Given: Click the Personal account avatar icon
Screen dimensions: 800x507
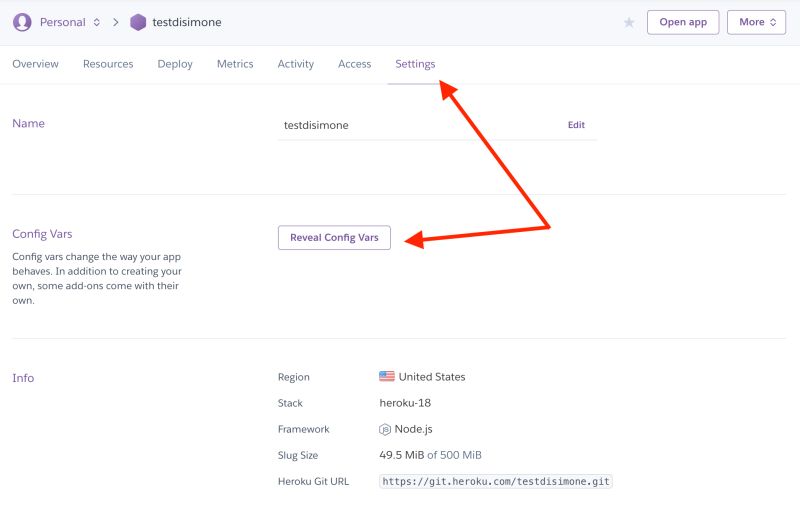Looking at the screenshot, I should pyautogui.click(x=22, y=22).
